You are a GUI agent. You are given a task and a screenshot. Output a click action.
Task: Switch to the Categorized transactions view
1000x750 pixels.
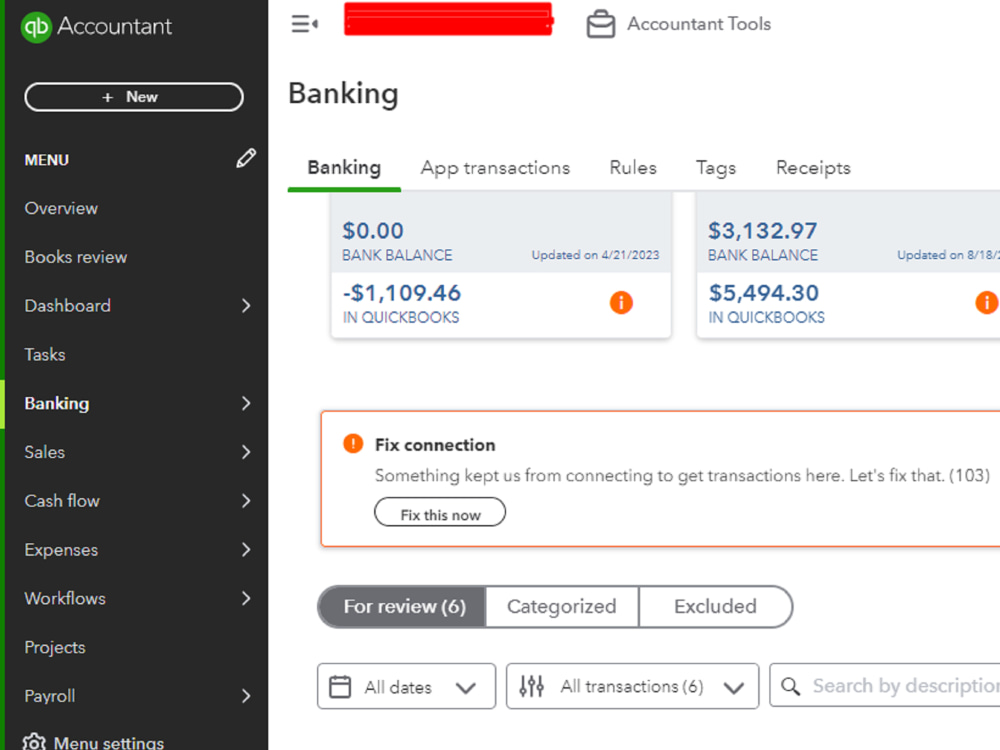pyautogui.click(x=561, y=607)
